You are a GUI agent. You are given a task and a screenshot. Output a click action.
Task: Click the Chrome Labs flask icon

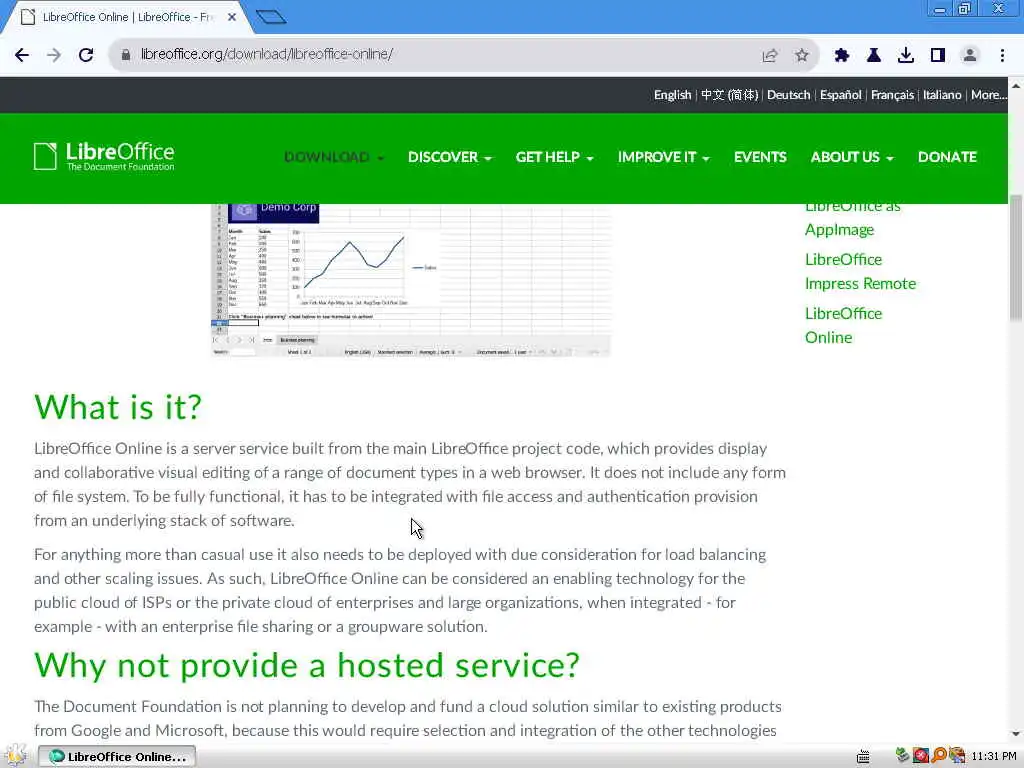(x=874, y=56)
